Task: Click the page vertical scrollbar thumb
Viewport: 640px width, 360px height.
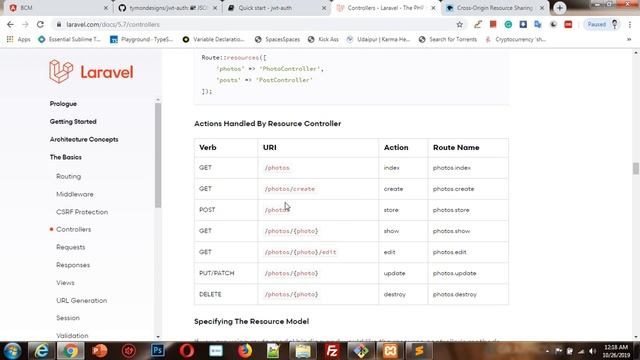Action: (x=636, y=168)
